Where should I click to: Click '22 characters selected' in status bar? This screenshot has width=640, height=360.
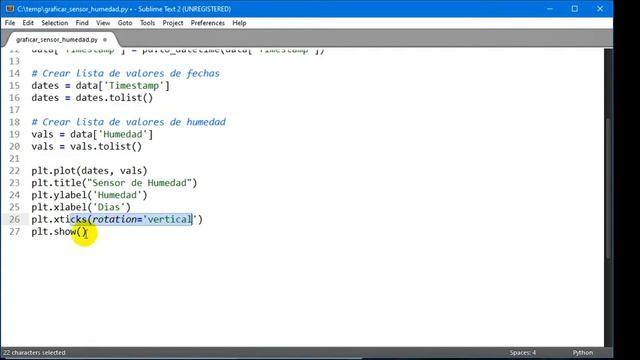(34, 353)
